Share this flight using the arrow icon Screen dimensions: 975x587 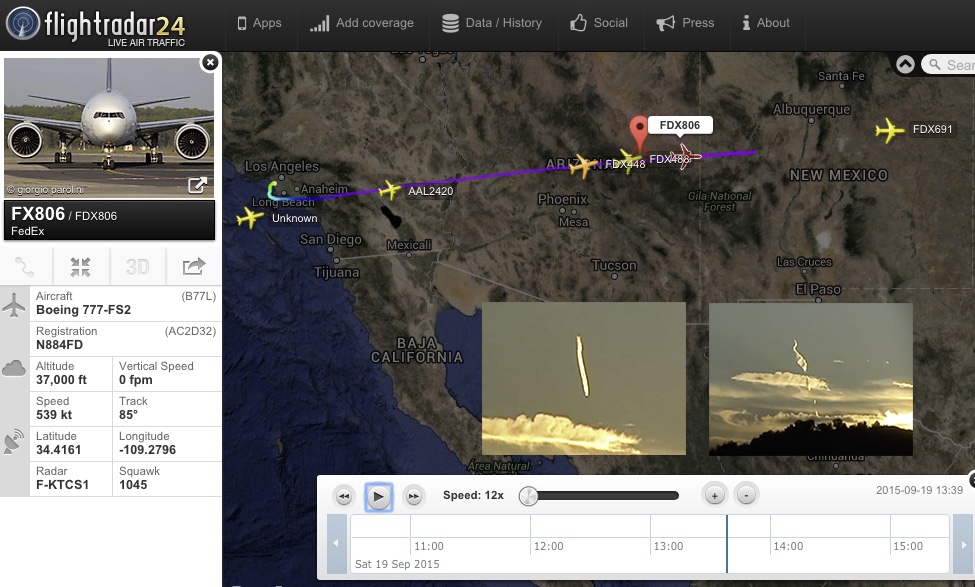[193, 267]
